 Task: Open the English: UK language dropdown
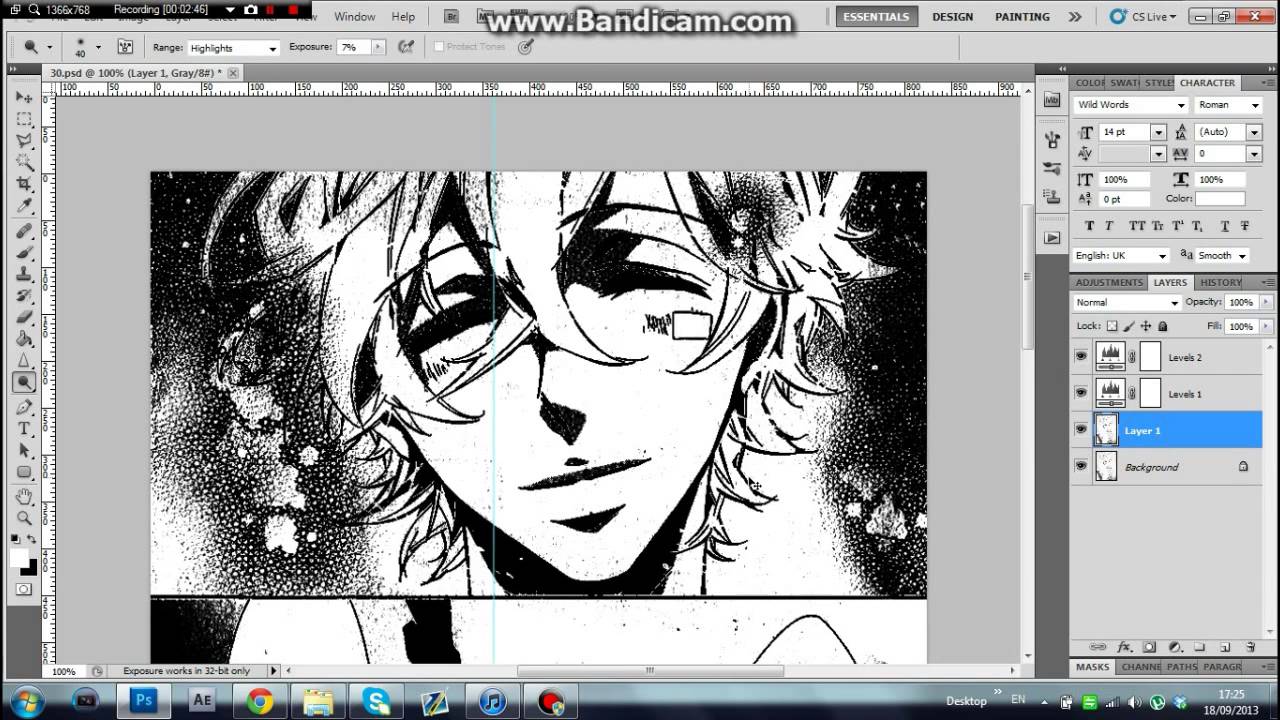click(1121, 256)
